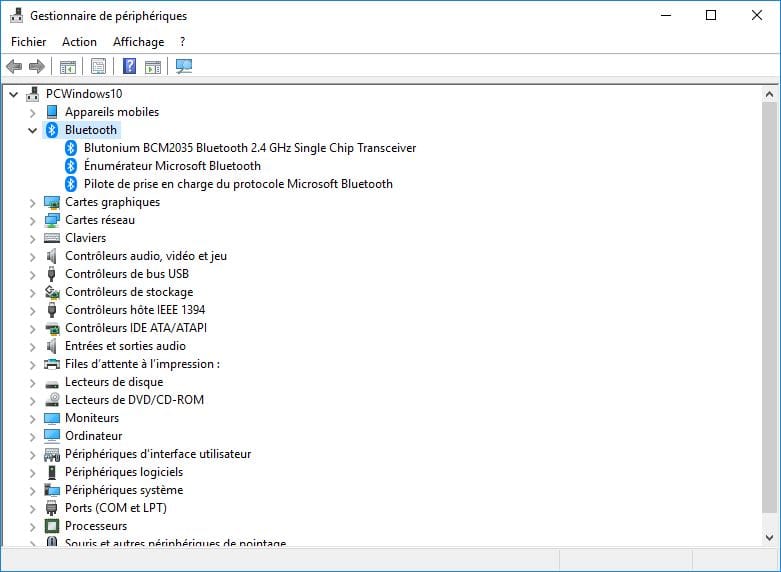
Task: Click the Contrôleurs audio, vidéo et jeu speaker icon
Action: click(x=51, y=256)
